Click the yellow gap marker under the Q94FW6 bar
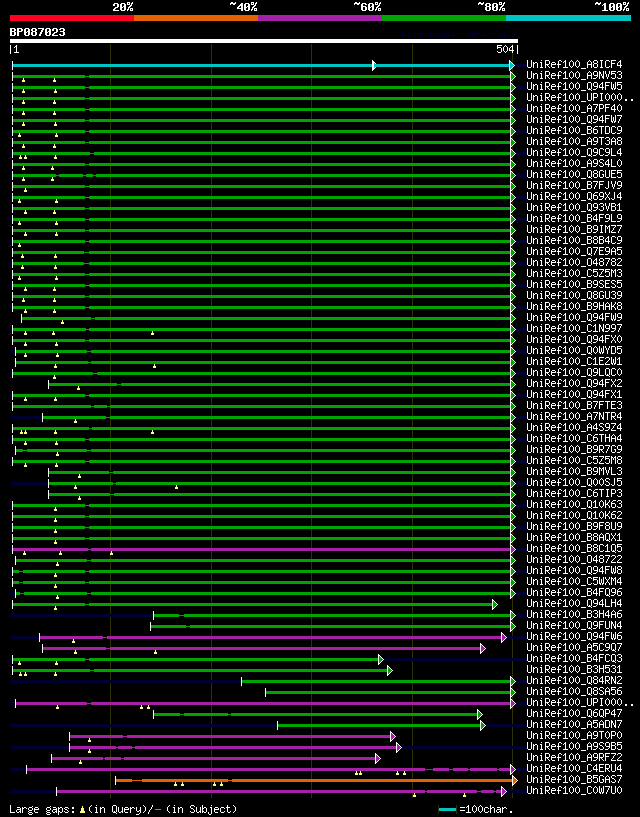The image size is (640, 817). click(73, 641)
